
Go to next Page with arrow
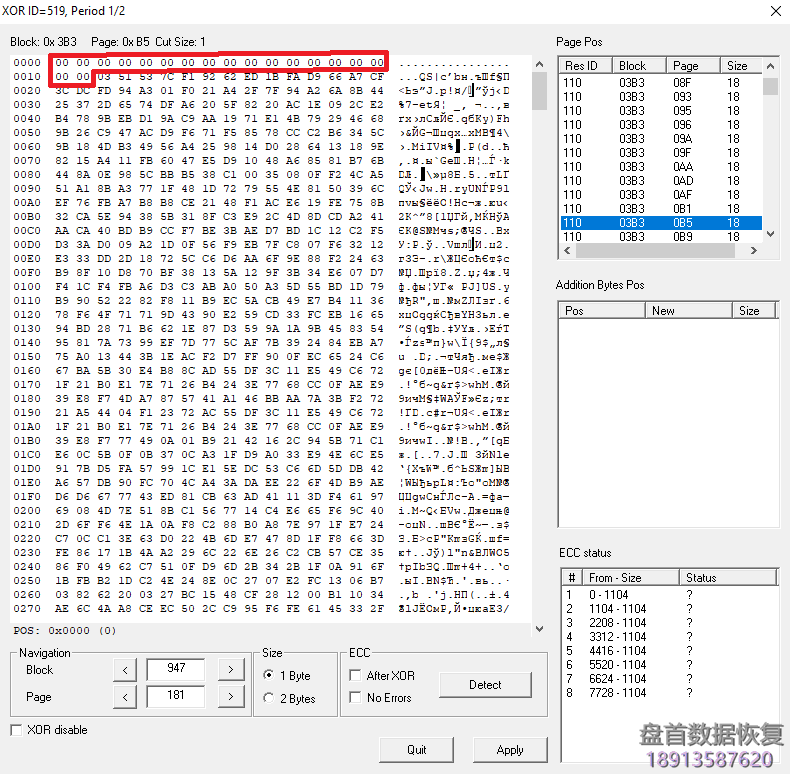[230, 696]
